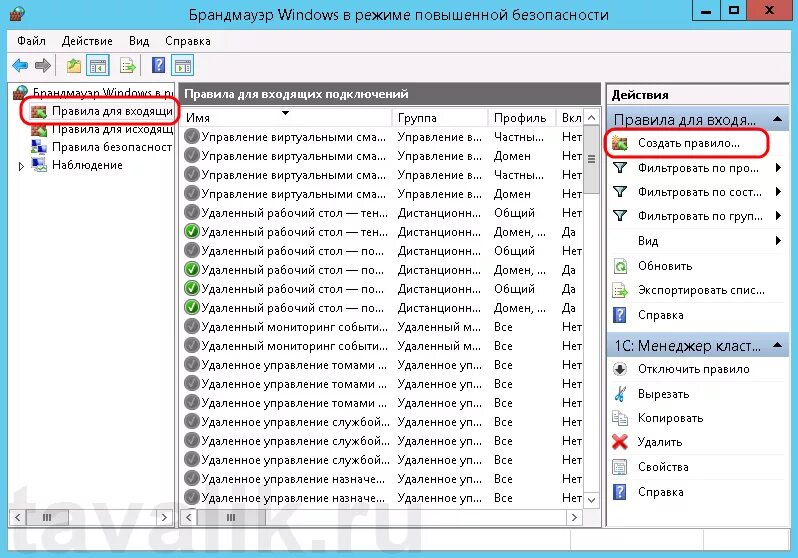Click the rules list vertical scrollbar thumb
This screenshot has width=798, height=558.
[591, 159]
